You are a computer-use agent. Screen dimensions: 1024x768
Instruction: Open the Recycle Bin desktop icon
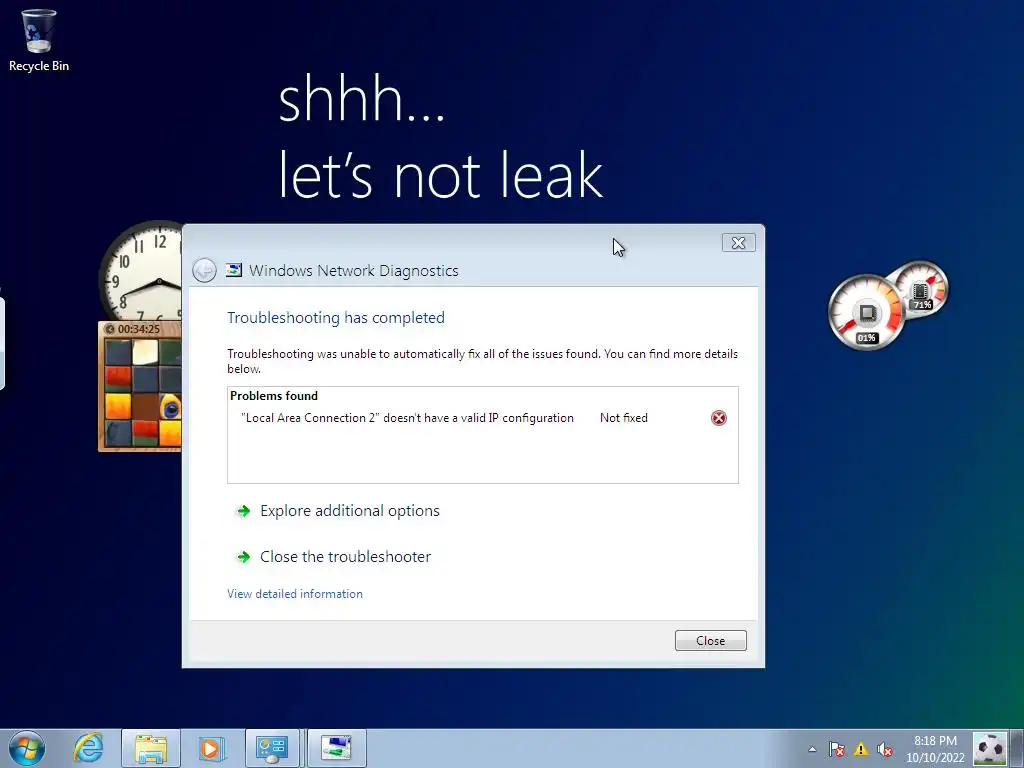(x=39, y=40)
